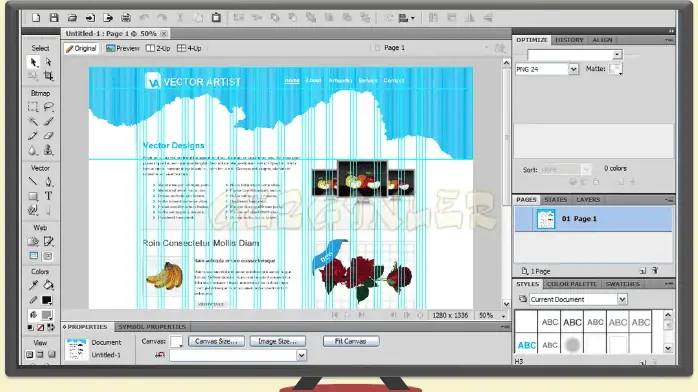698x392 pixels.
Task: Click the Image Size button
Action: pyautogui.click(x=277, y=341)
